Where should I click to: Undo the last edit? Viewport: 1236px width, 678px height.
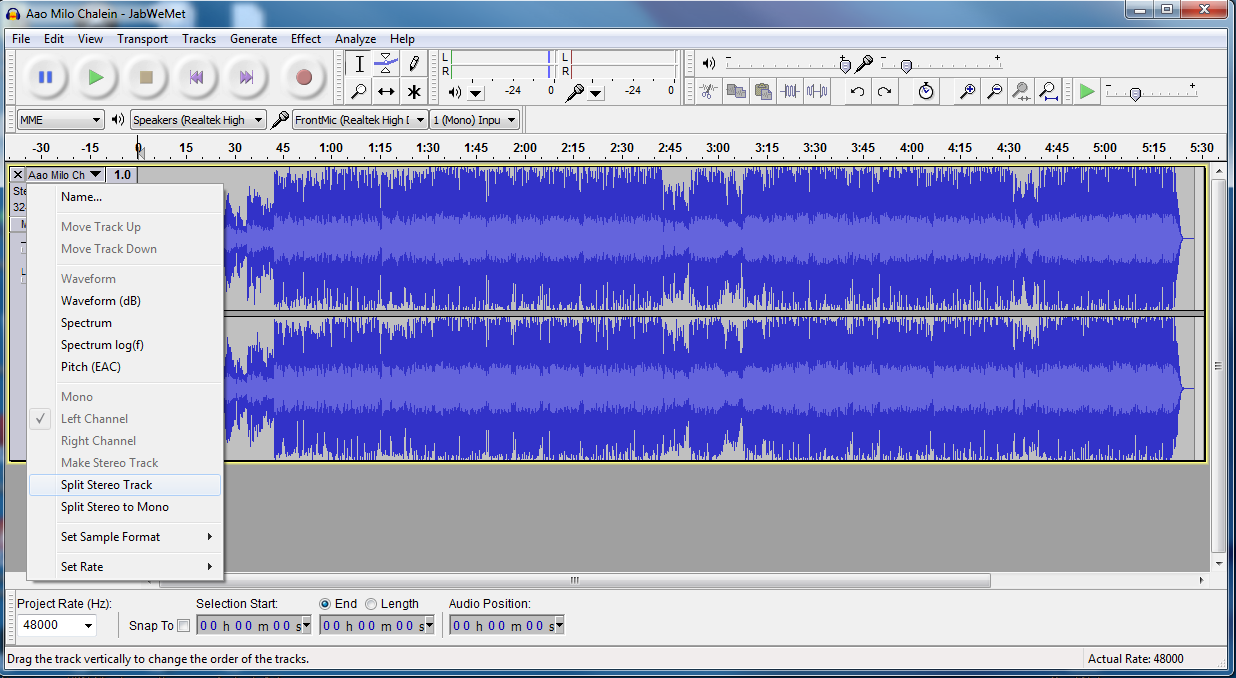pos(857,91)
